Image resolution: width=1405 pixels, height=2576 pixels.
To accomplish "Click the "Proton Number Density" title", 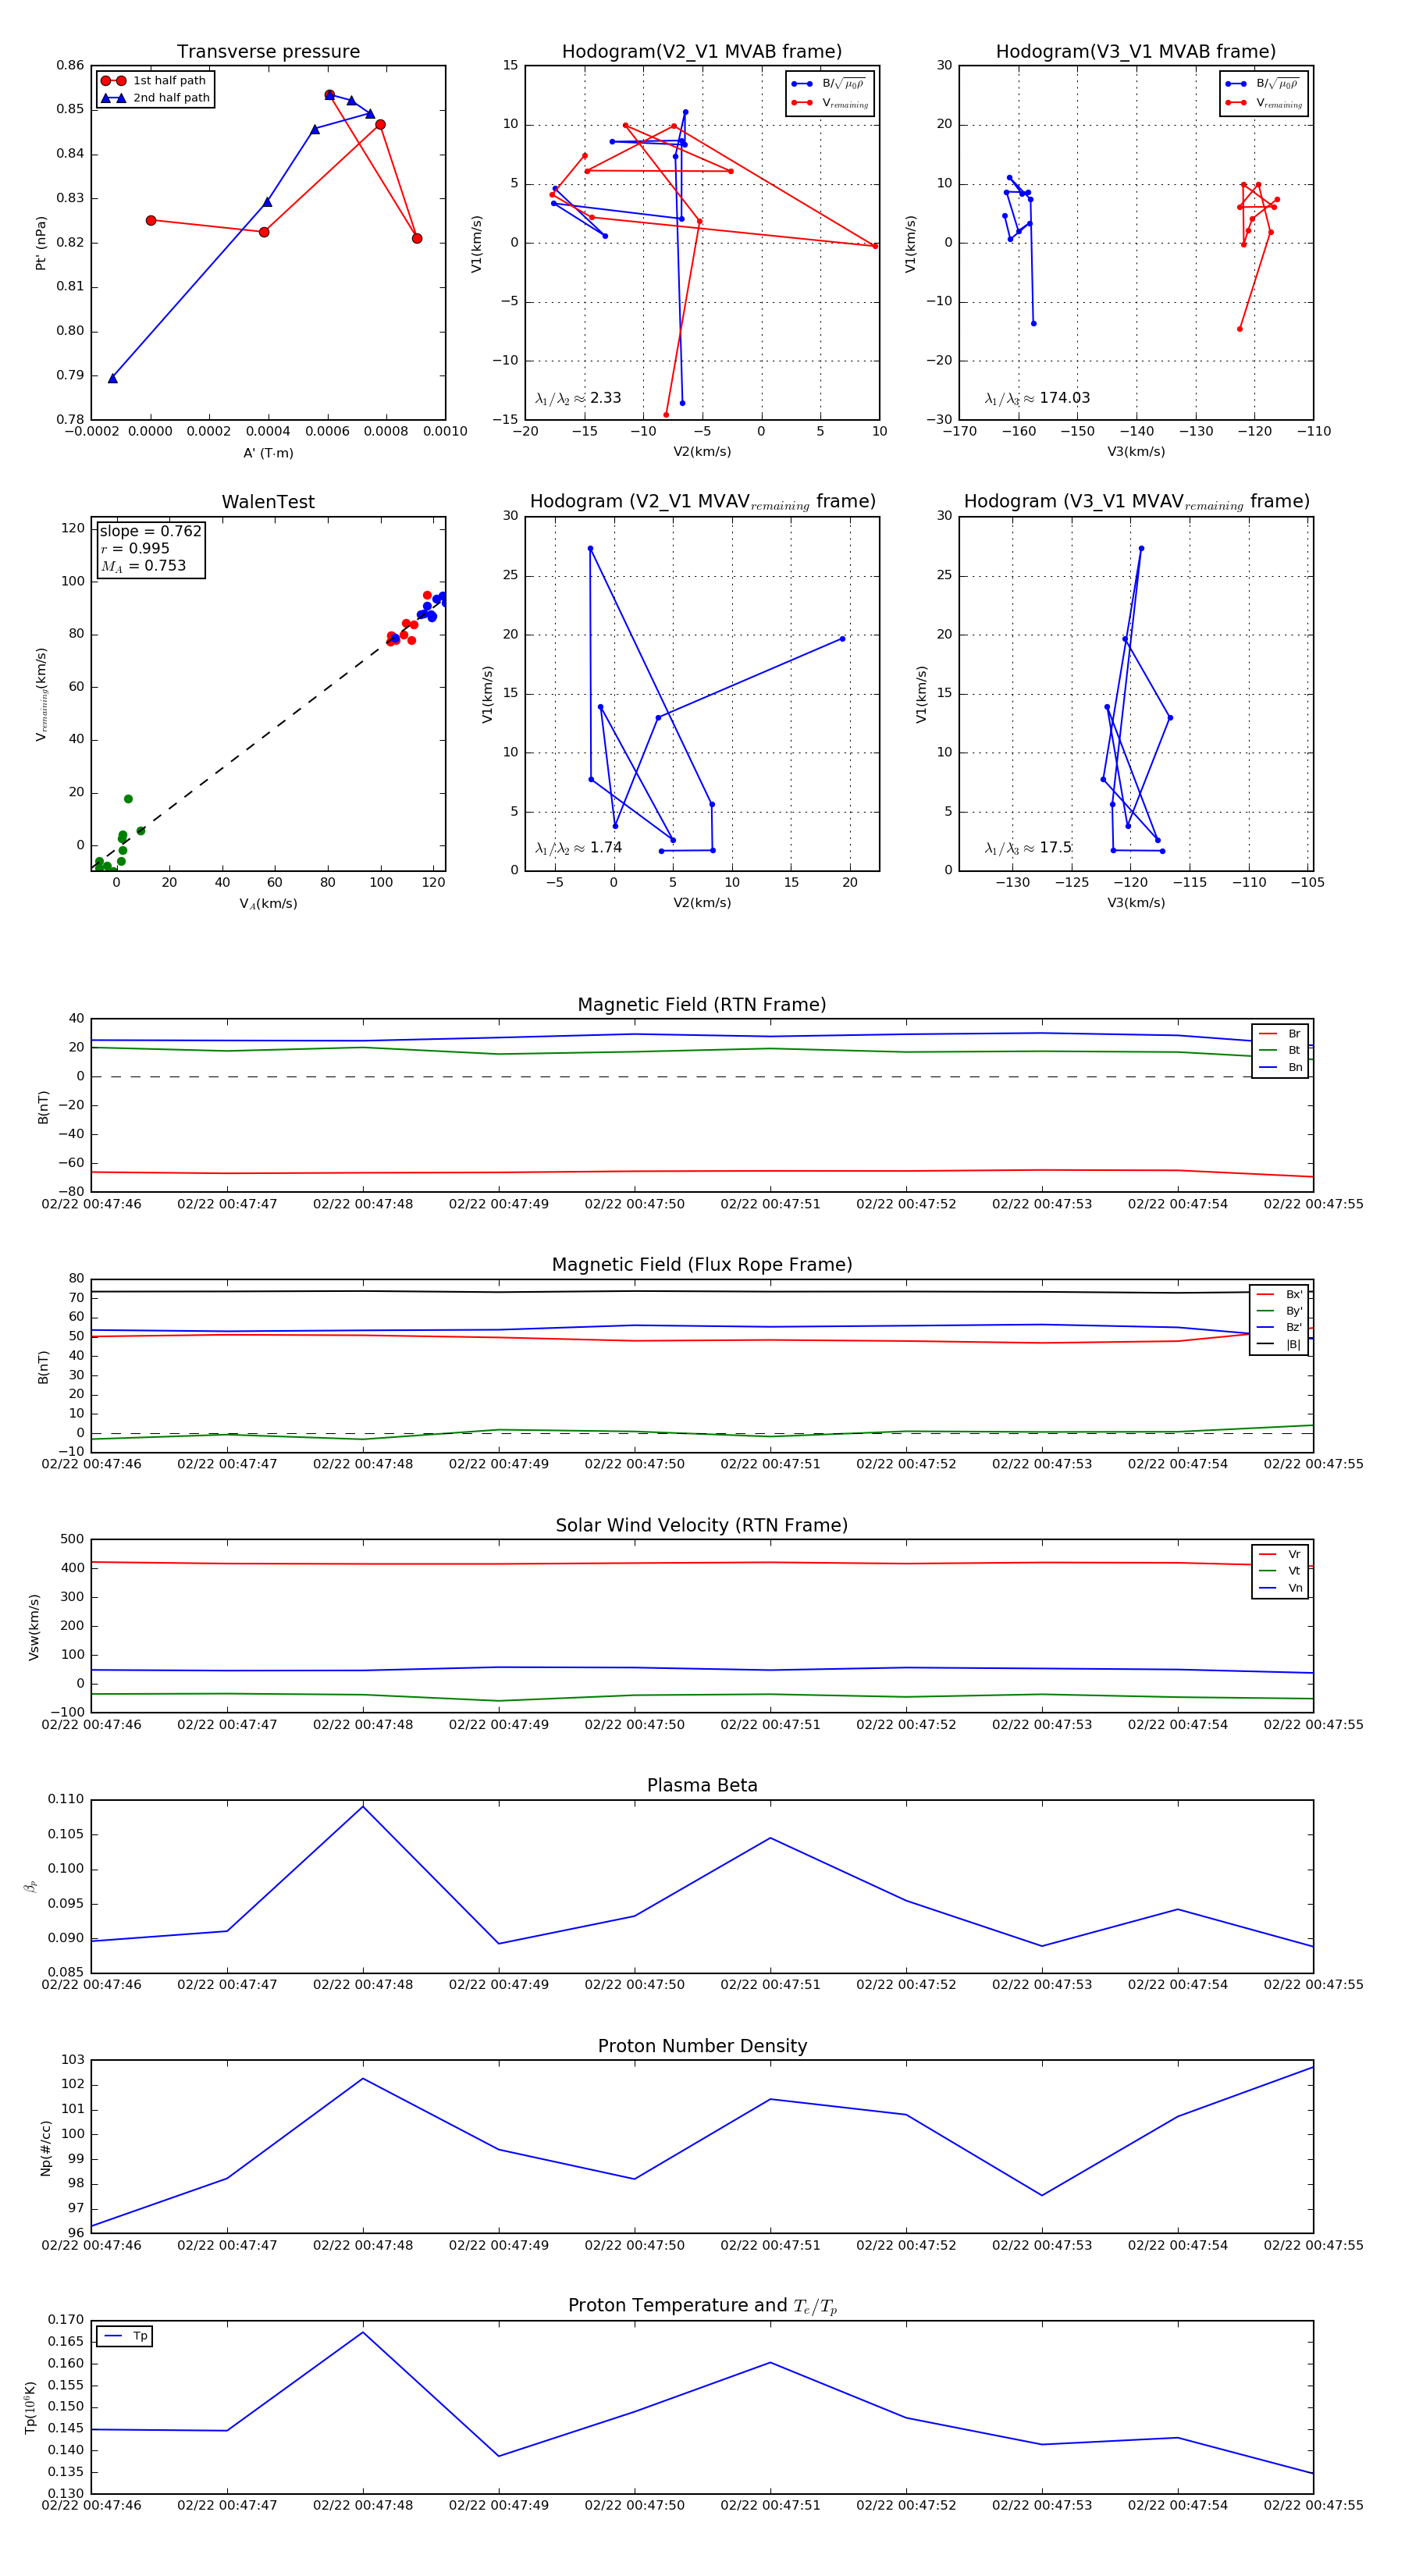I will [x=702, y=2046].
